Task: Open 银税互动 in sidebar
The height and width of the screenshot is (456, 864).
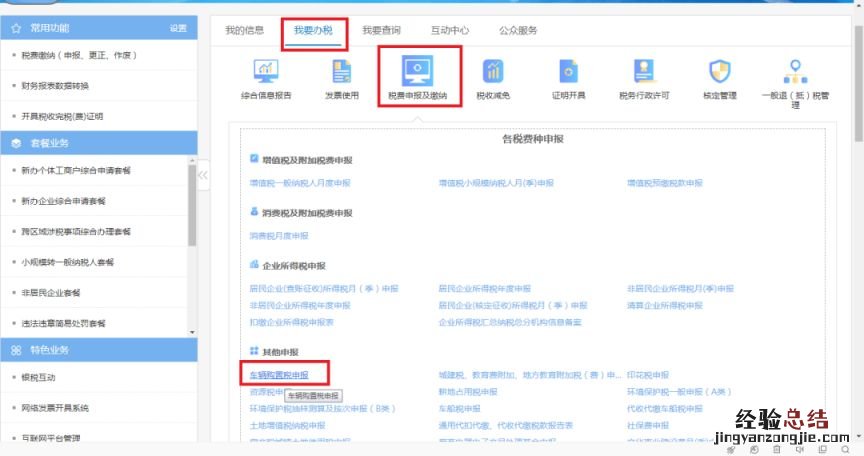Action: (x=38, y=377)
